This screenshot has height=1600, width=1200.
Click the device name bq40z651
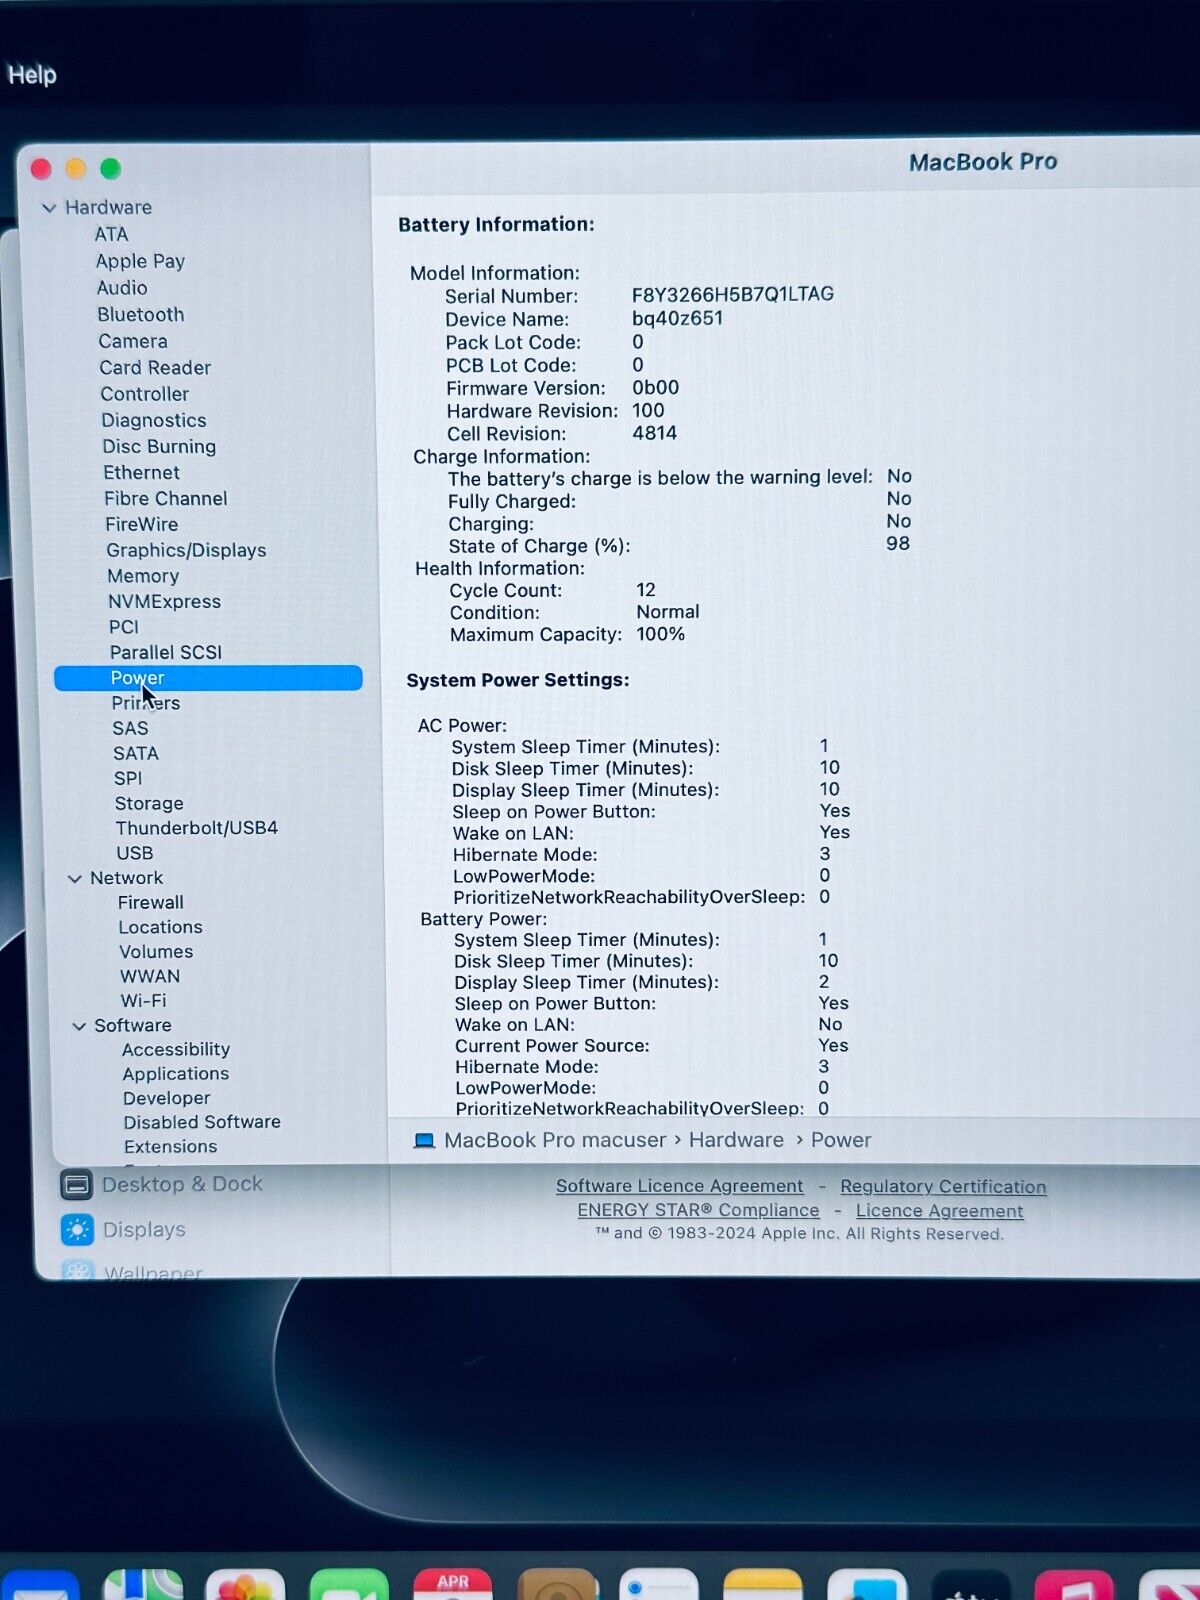(677, 318)
